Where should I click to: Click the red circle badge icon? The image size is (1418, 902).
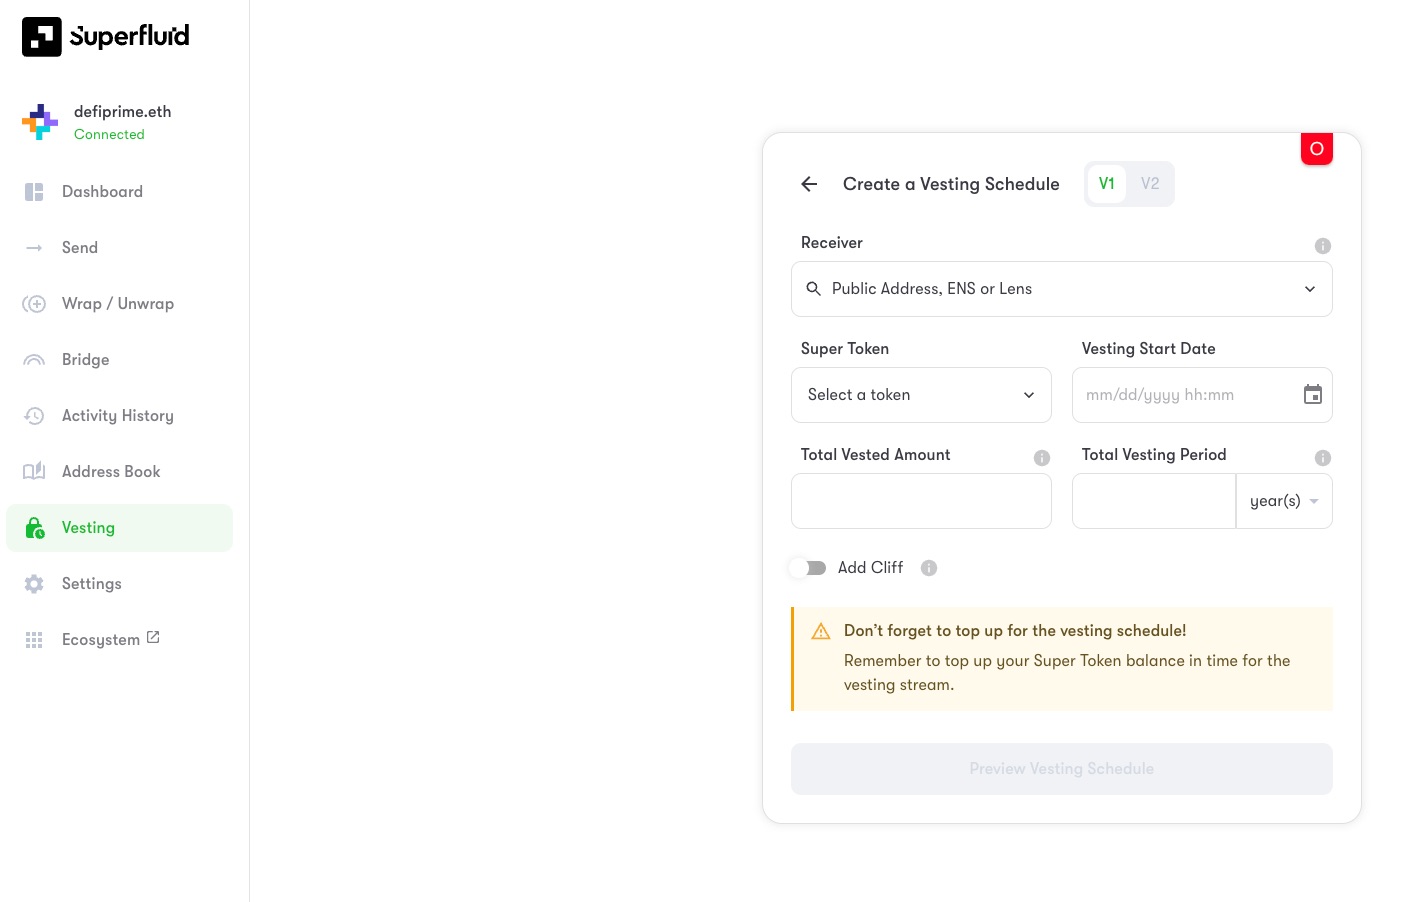[x=1316, y=149]
